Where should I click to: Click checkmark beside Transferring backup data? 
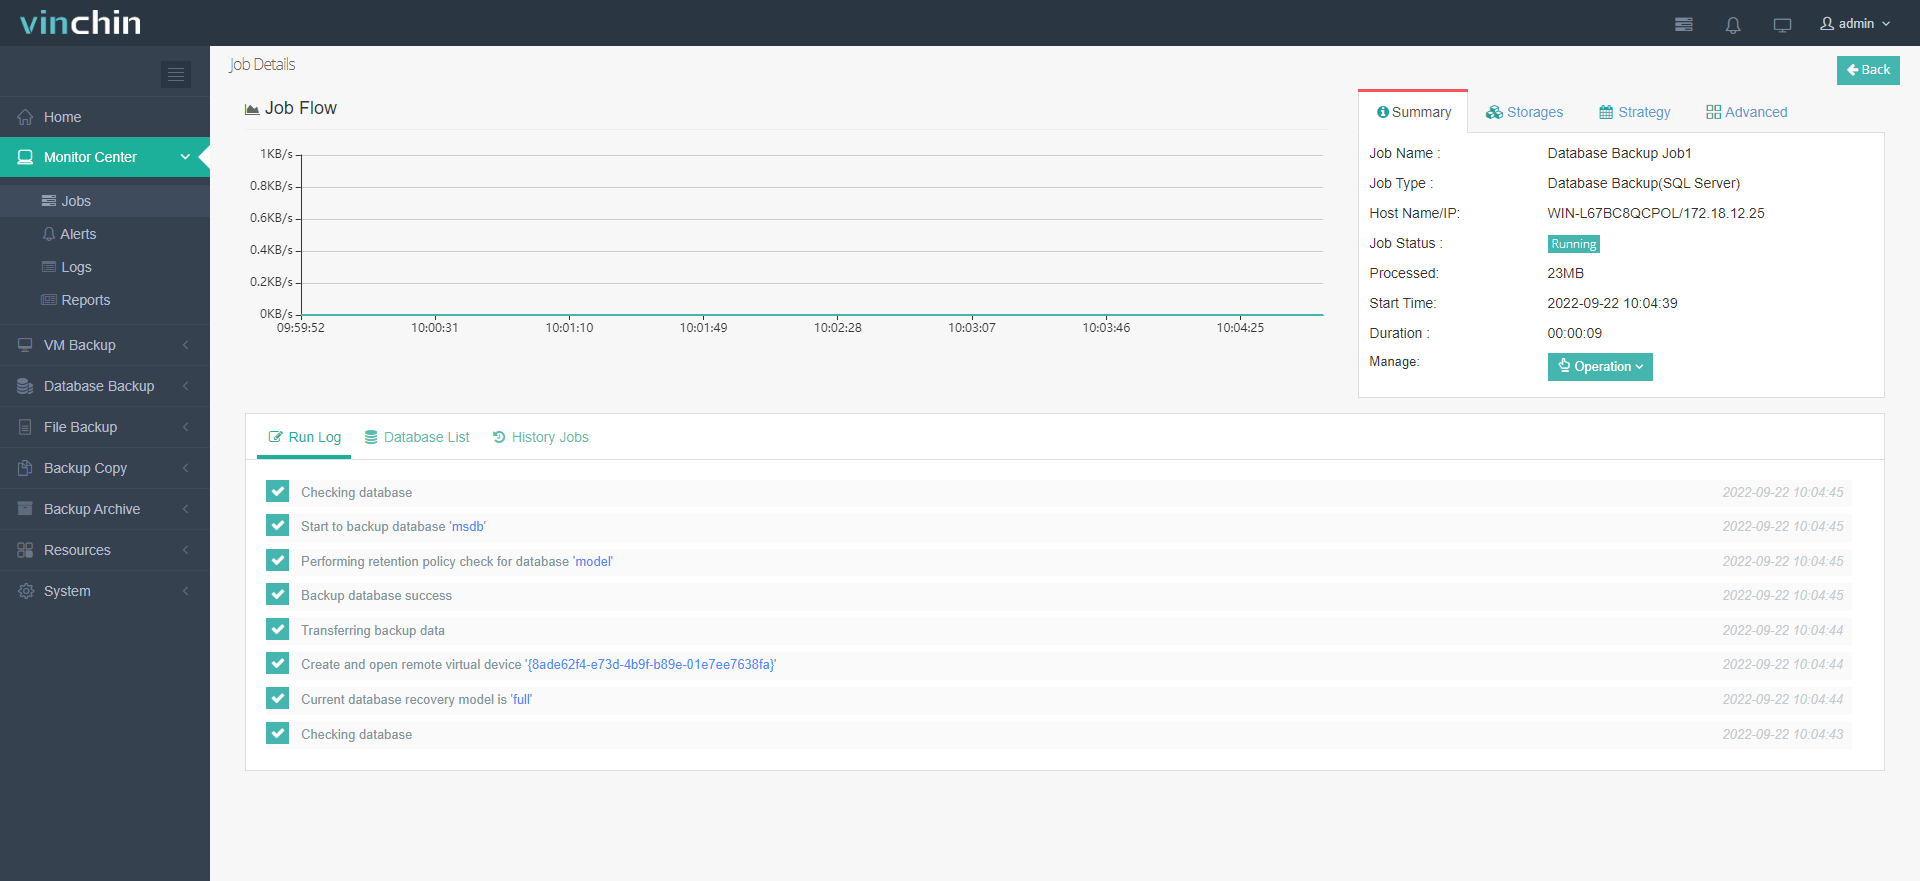click(x=278, y=630)
